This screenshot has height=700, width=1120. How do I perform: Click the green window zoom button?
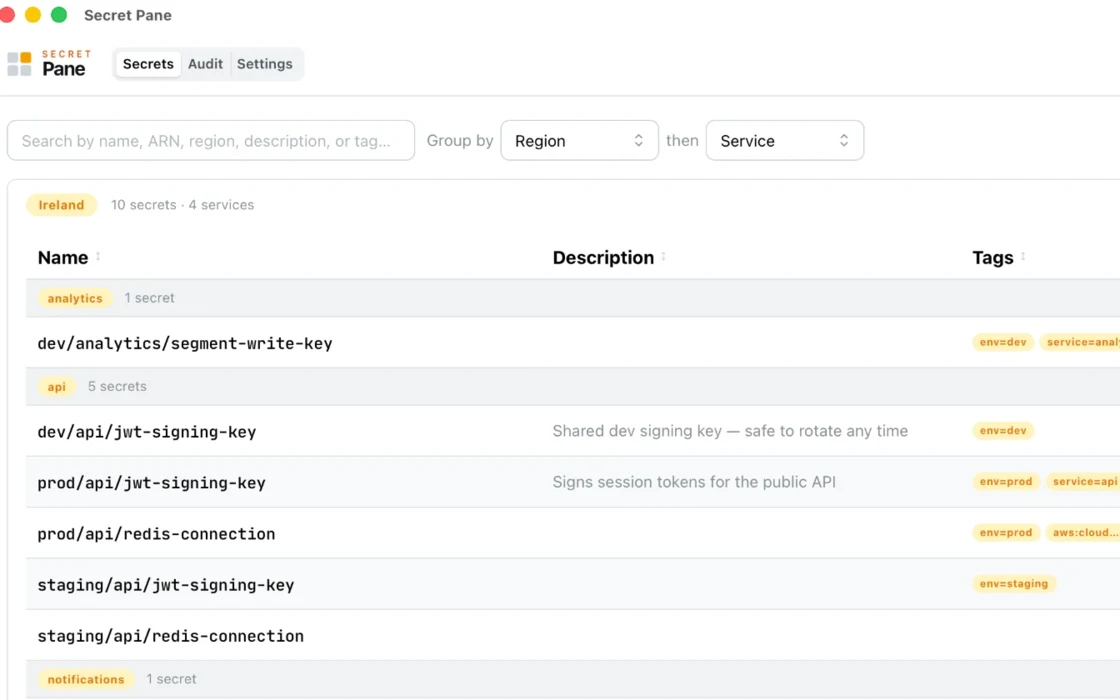click(59, 15)
